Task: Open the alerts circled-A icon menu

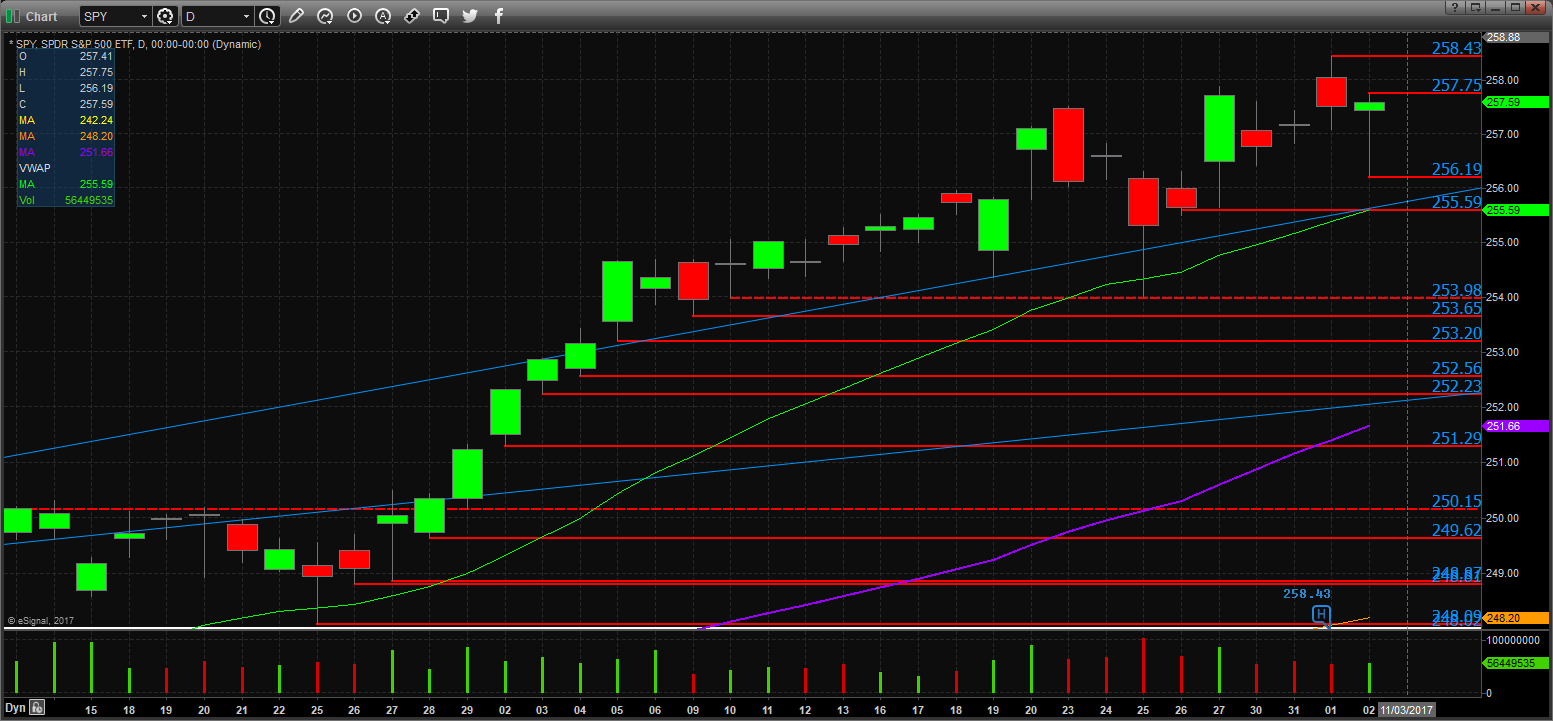Action: (x=382, y=16)
